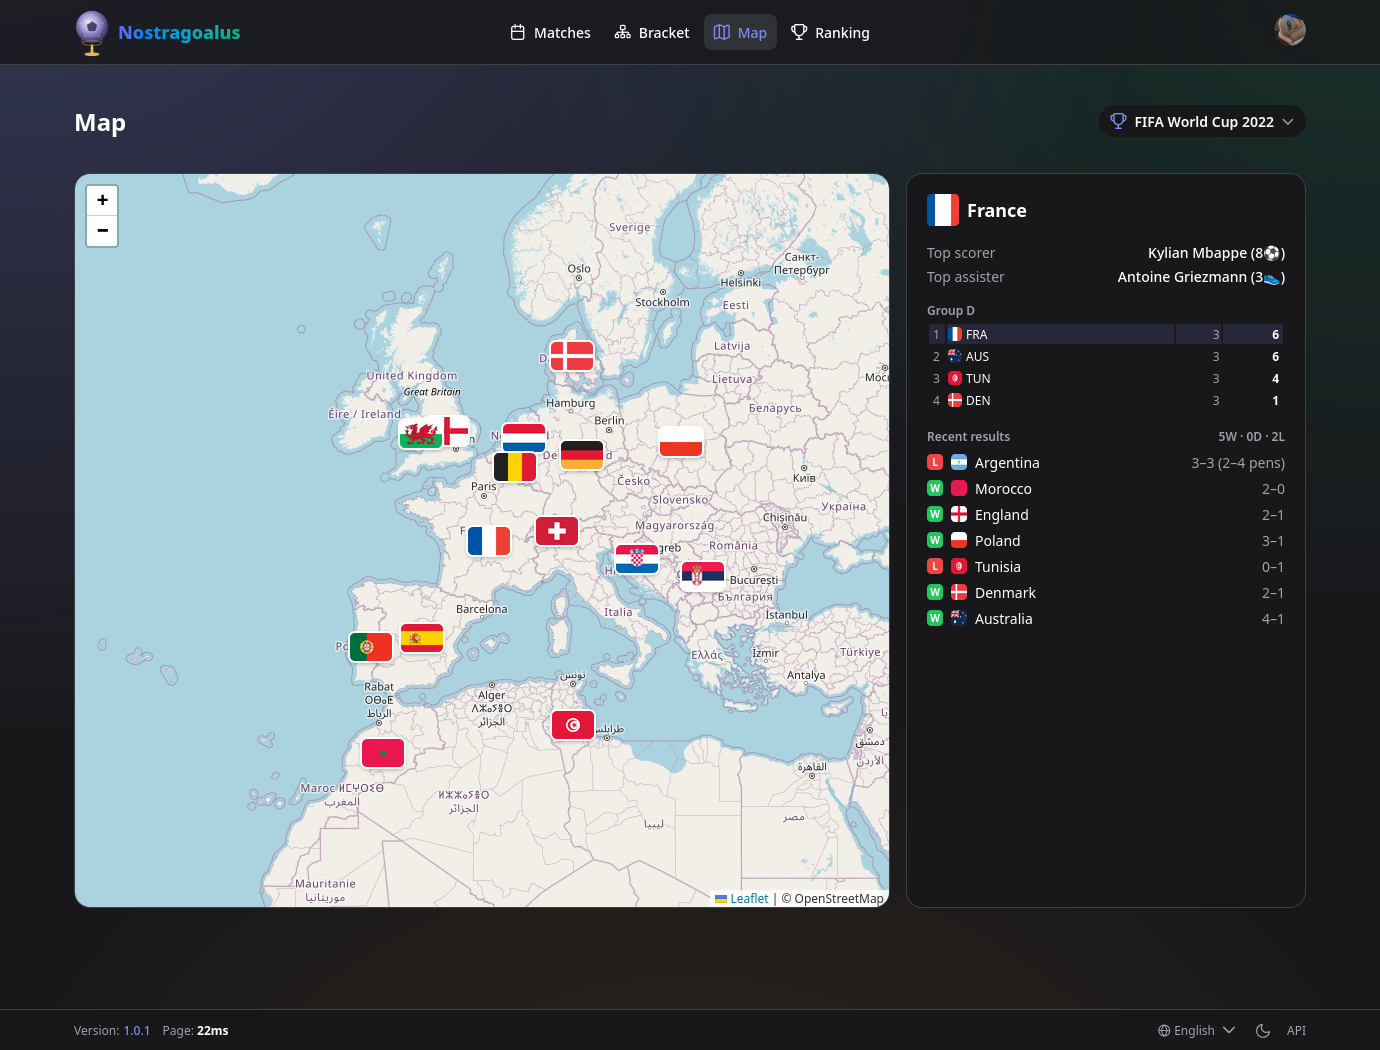Switch to the Ranking tab
Screen dimensions: 1380x1050
pos(830,33)
